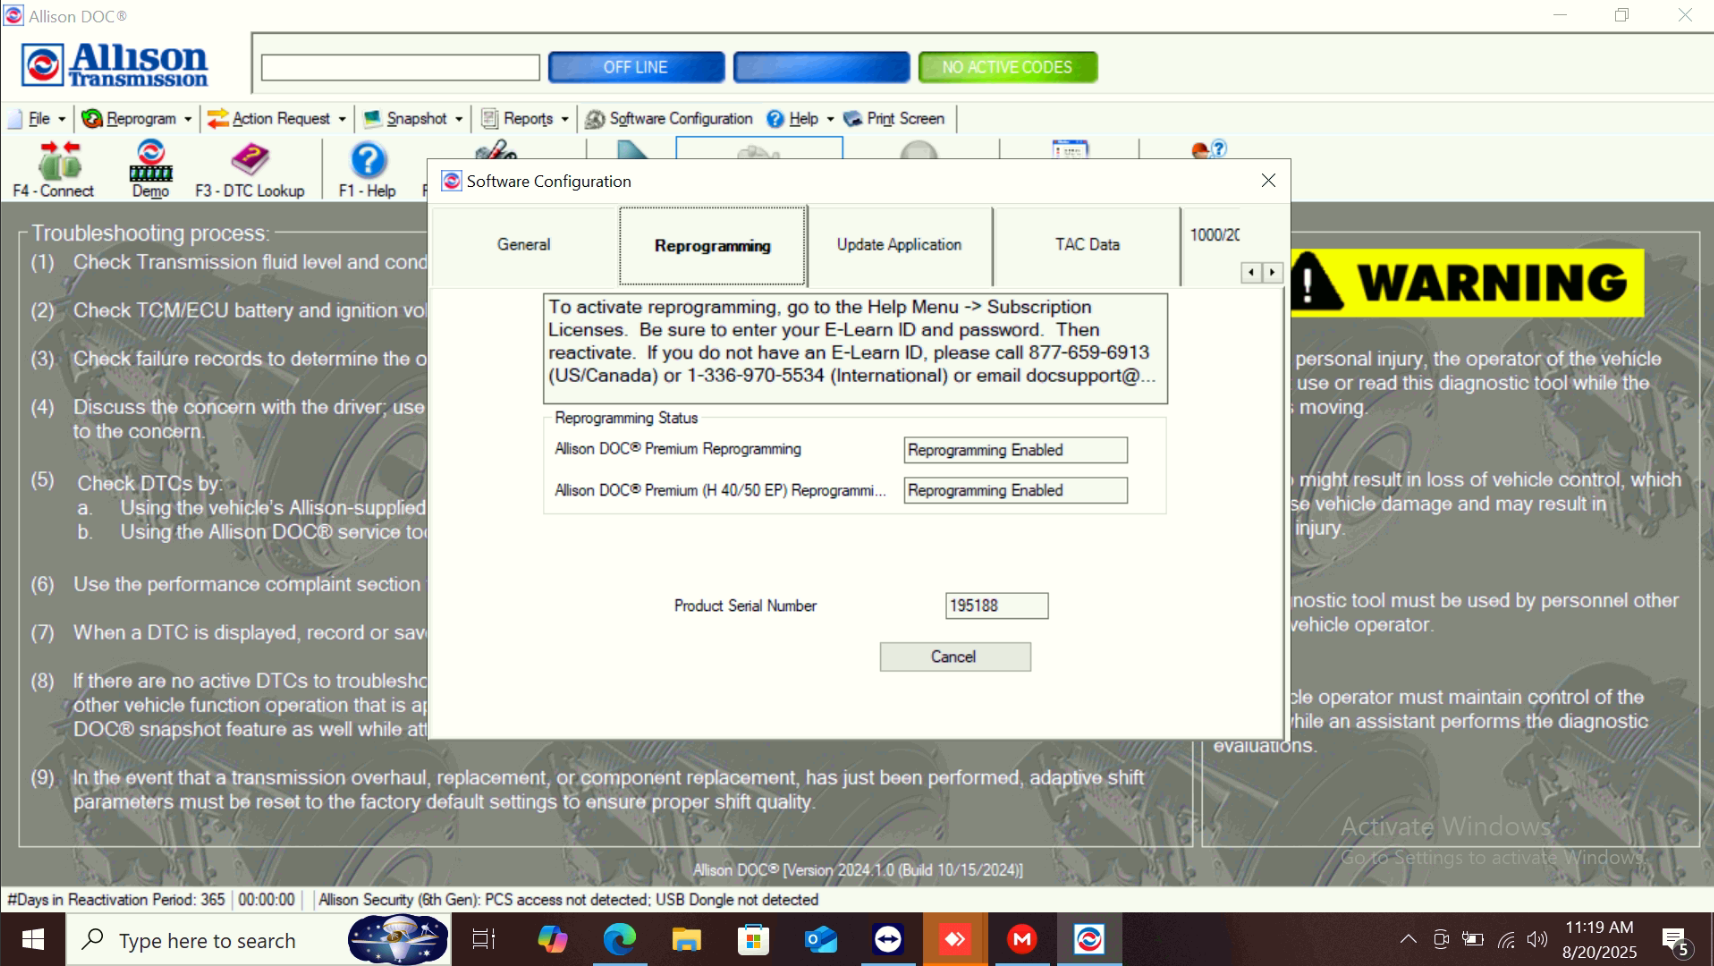Open Microsoft Store from the taskbar
Image resolution: width=1714 pixels, height=966 pixels.
pyautogui.click(x=753, y=940)
